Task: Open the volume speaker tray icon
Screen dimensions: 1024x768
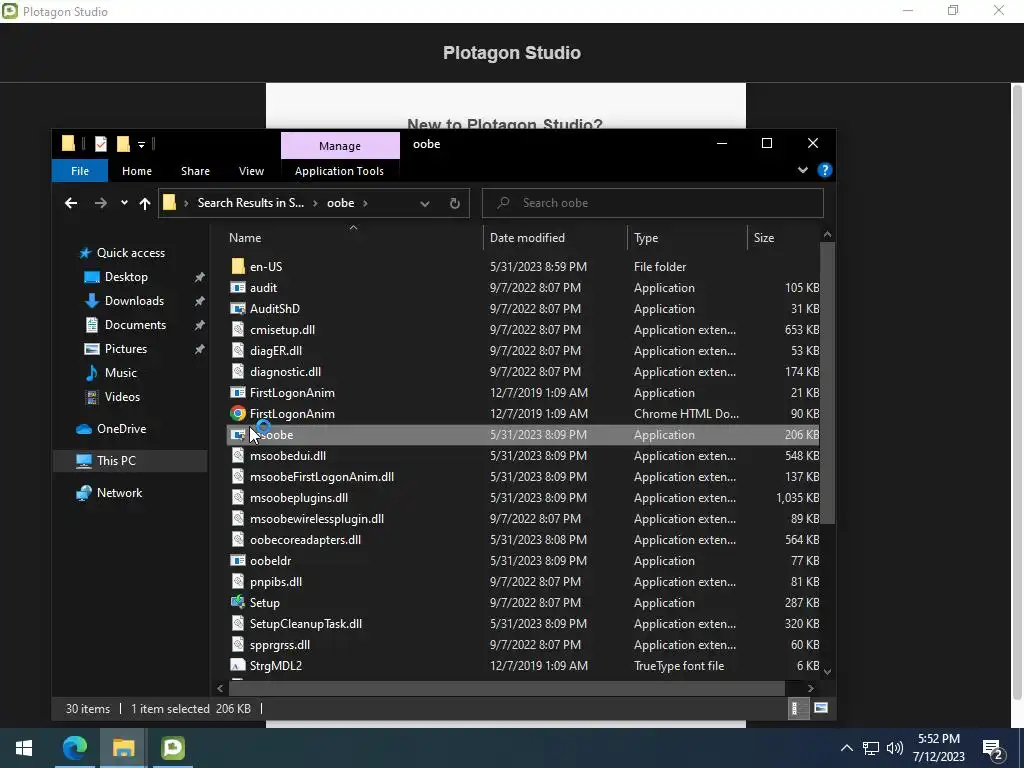Action: coord(895,748)
